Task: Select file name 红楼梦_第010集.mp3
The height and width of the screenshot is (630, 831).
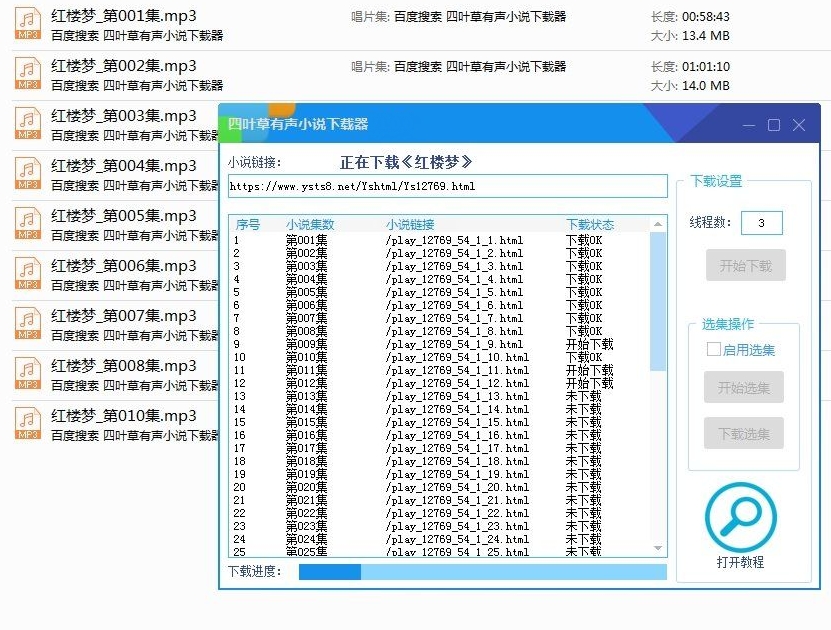Action: pyautogui.click(x=123, y=415)
